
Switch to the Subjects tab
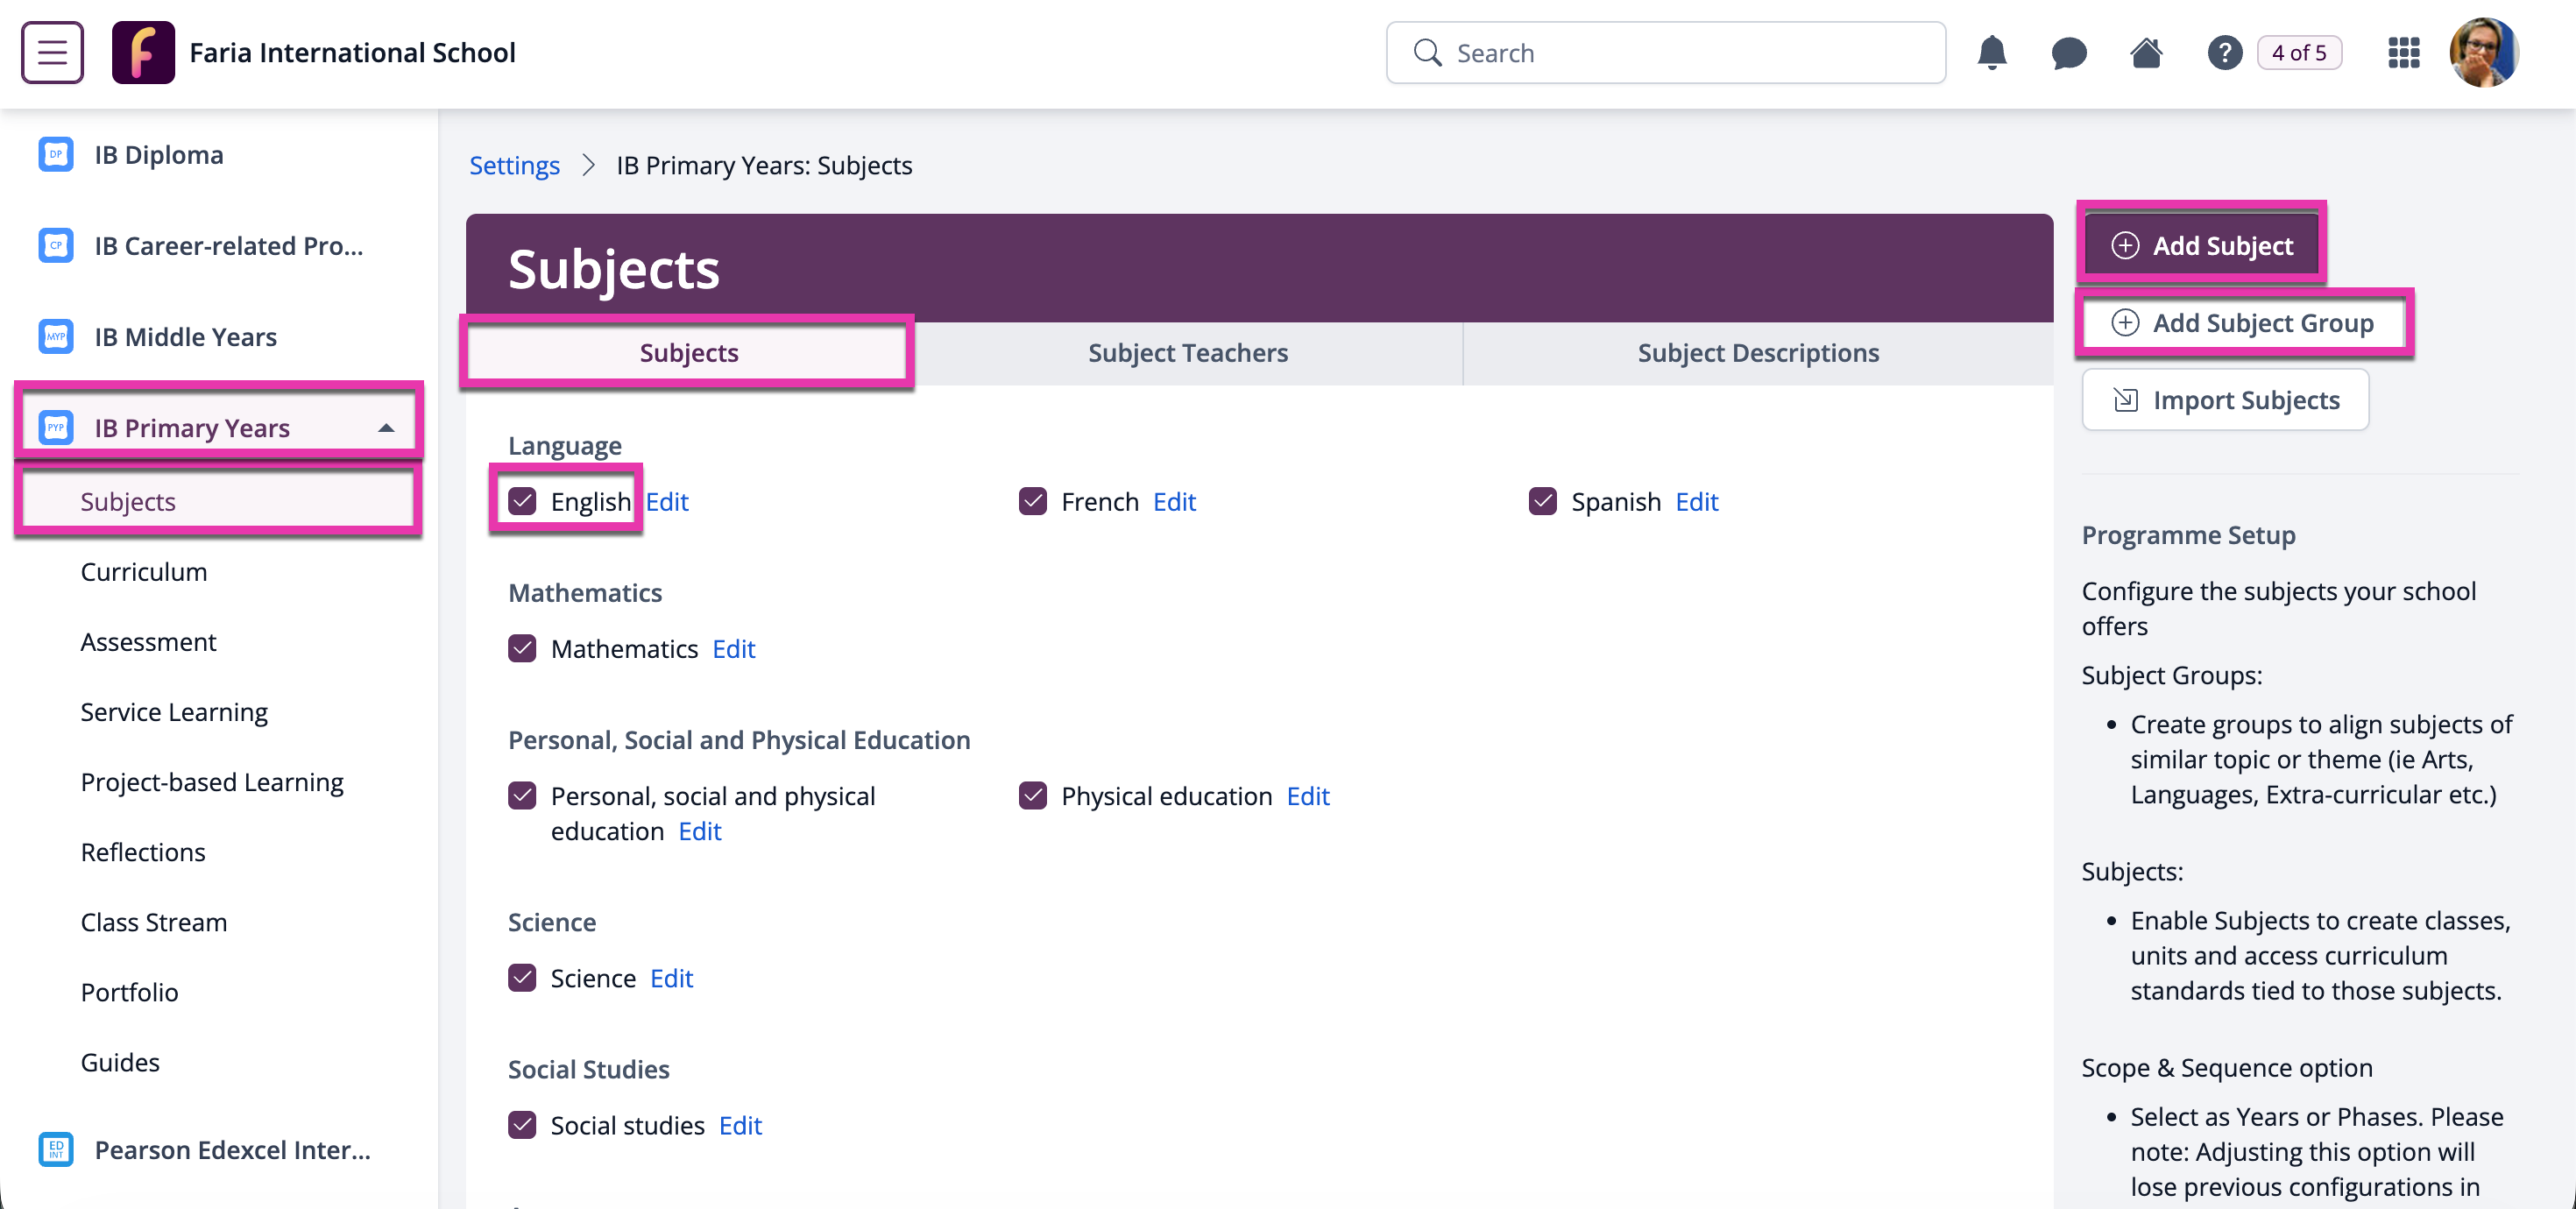pyautogui.click(x=689, y=353)
